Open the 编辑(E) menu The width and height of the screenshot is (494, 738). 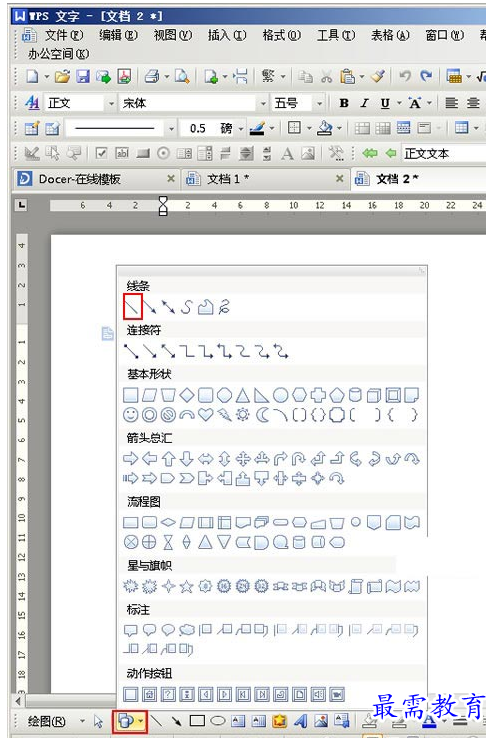(x=118, y=35)
